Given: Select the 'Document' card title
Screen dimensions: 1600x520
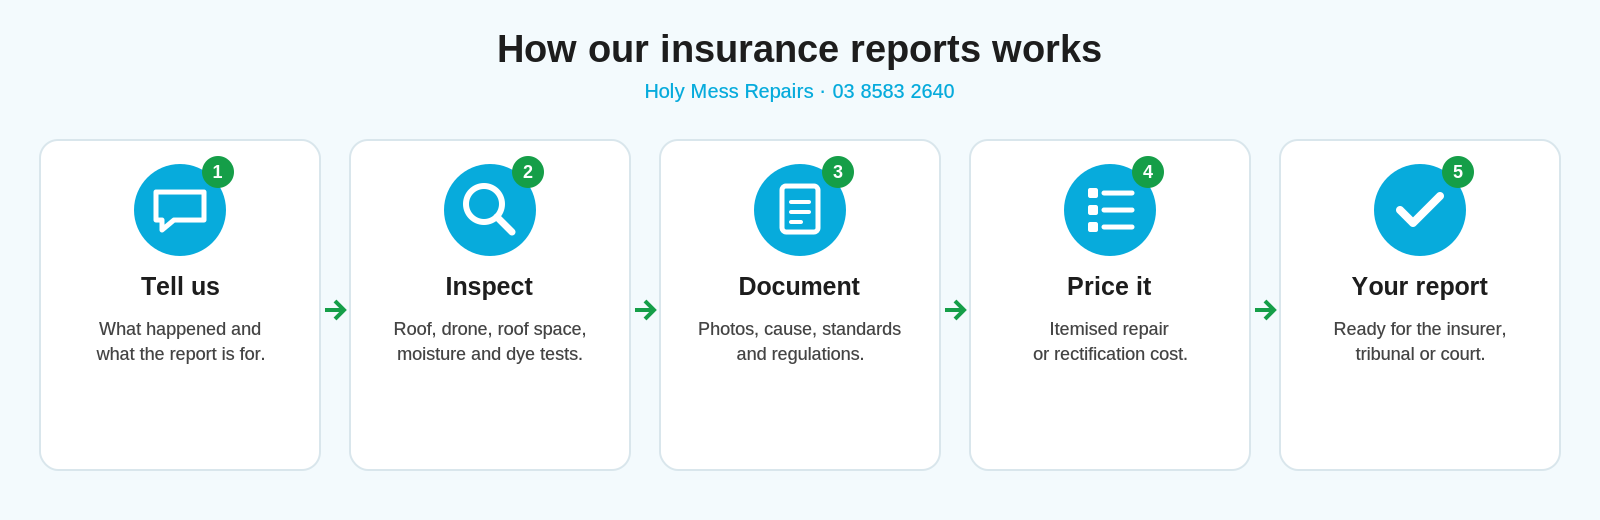Looking at the screenshot, I should pyautogui.click(x=799, y=286).
